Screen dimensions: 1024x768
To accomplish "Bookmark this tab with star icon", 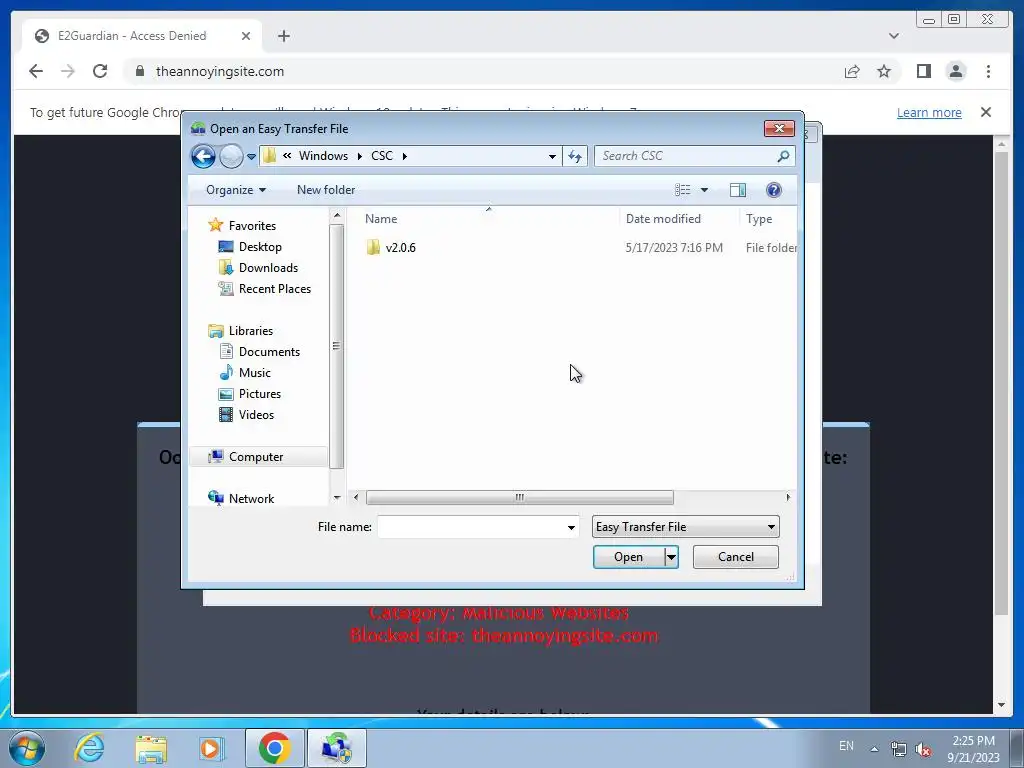I will (x=884, y=71).
